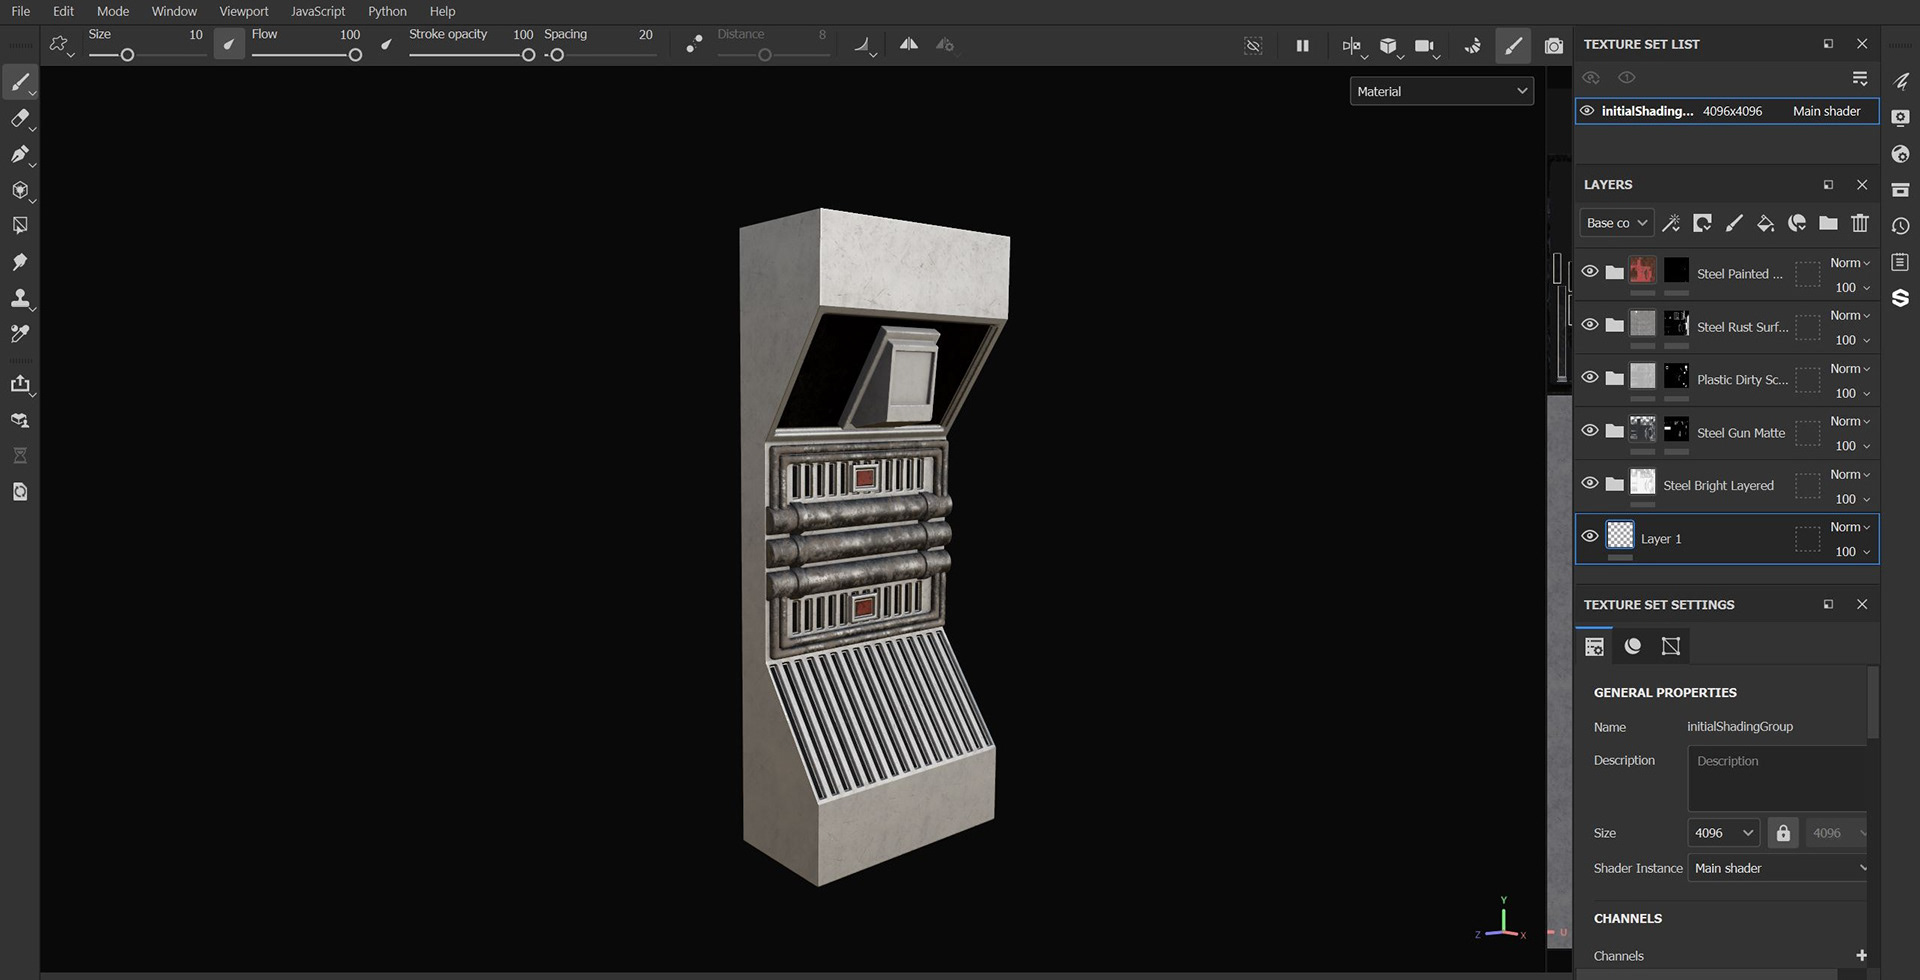This screenshot has height=980, width=1920.
Task: Open the Viewport menu
Action: 243,11
